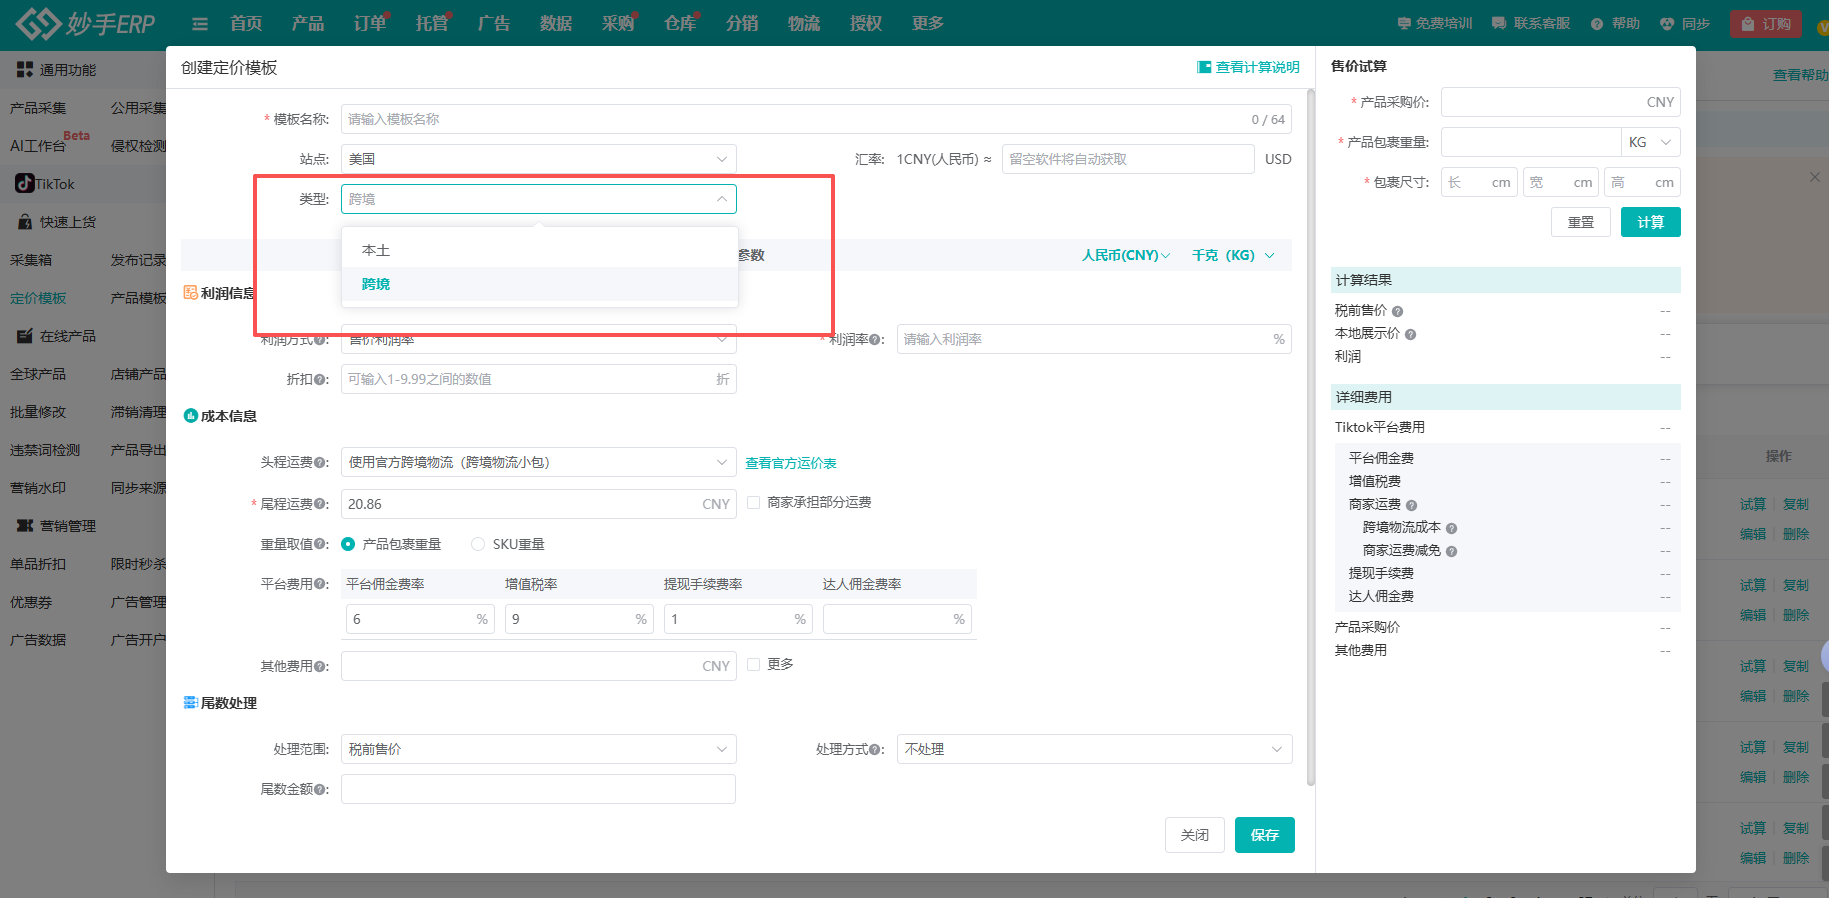
Task: Click the help icon next to 商家运费减免
Action: point(1451,551)
